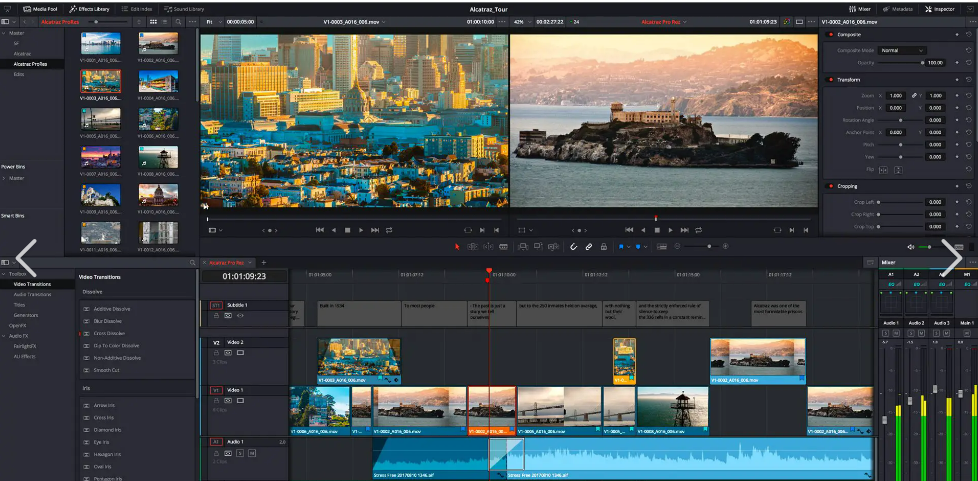Expand the Master bin in media pool
Image resolution: width=978 pixels, height=481 pixels.
click(4, 32)
